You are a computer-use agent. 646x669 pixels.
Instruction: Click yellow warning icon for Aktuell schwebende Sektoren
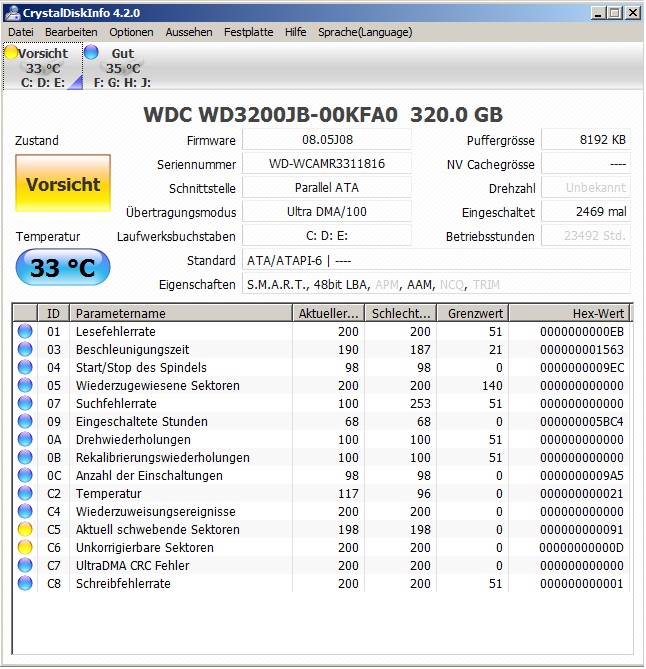click(x=25, y=529)
